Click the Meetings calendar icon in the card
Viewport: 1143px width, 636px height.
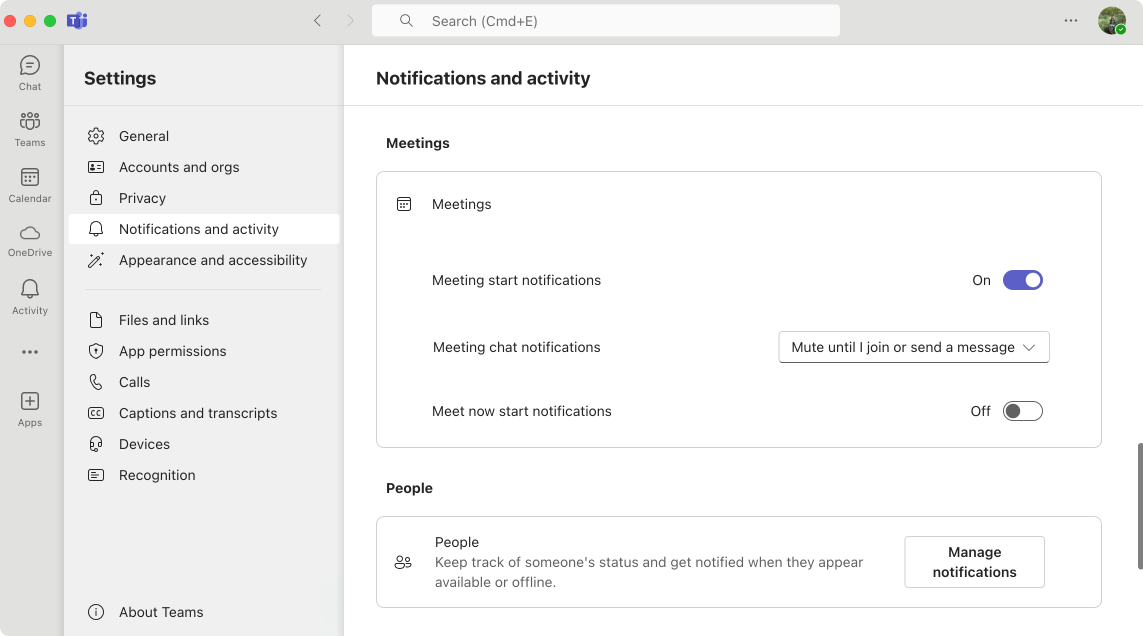(x=404, y=204)
